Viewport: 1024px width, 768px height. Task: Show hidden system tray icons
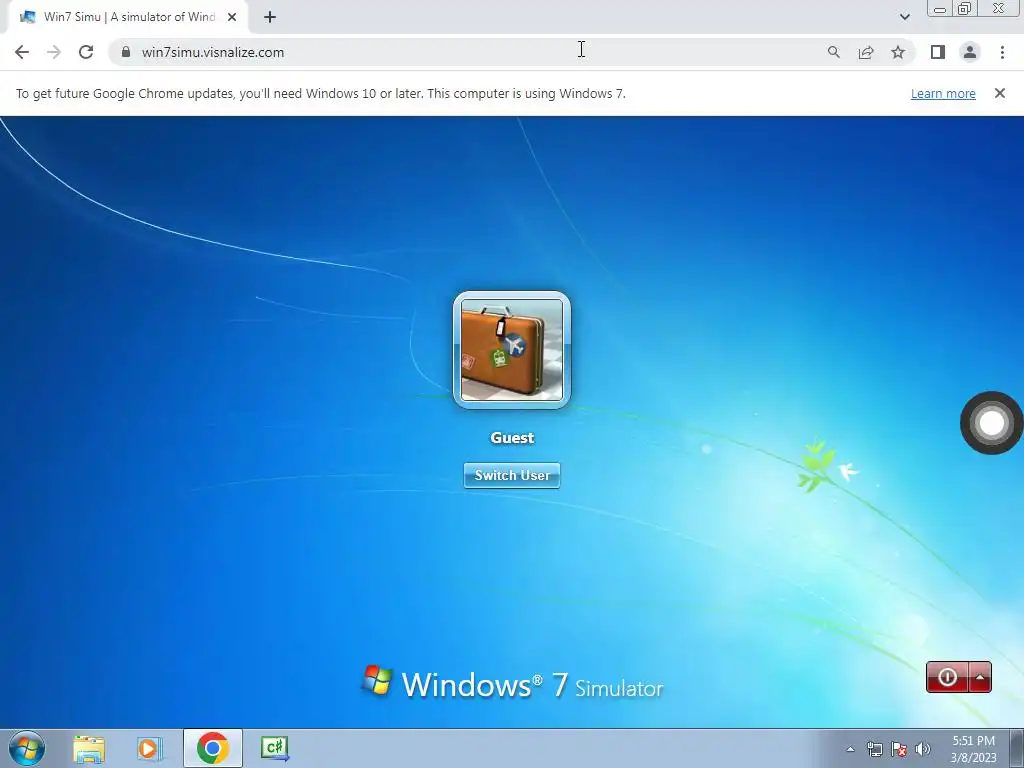click(850, 749)
